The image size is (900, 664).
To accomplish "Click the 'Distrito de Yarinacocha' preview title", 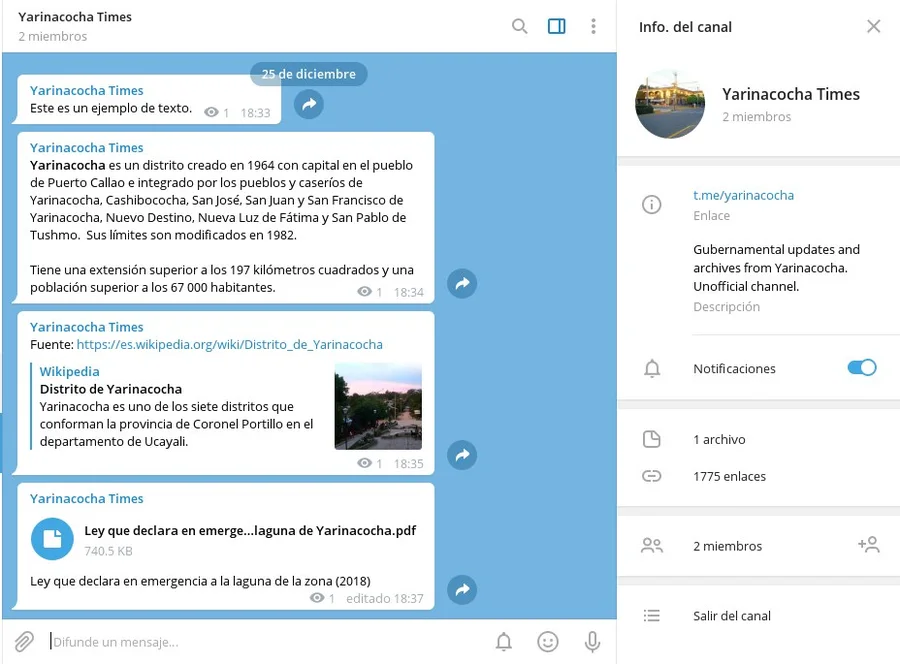I will pos(111,389).
